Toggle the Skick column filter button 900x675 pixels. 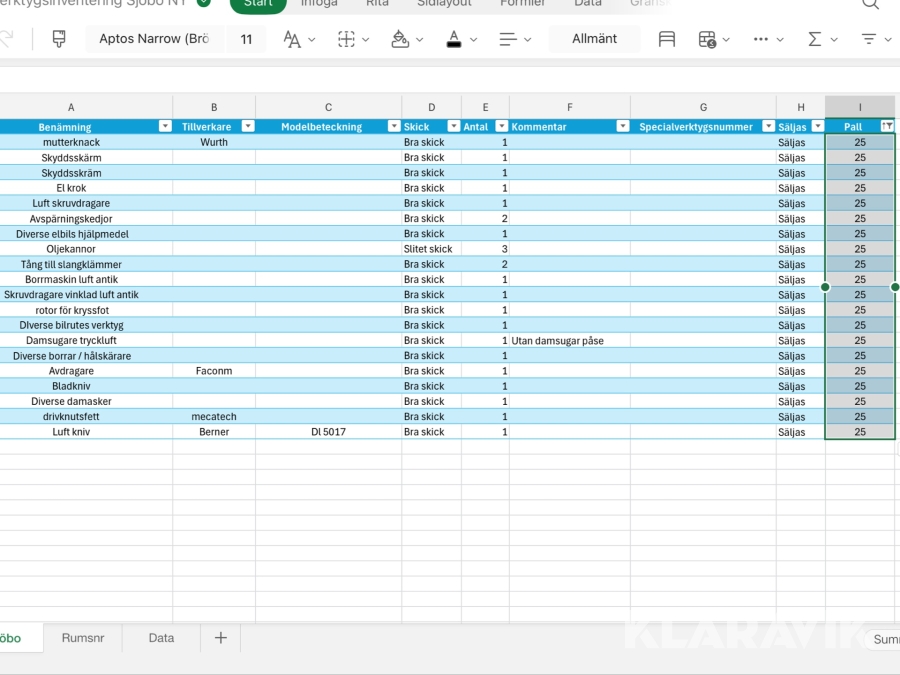(453, 127)
